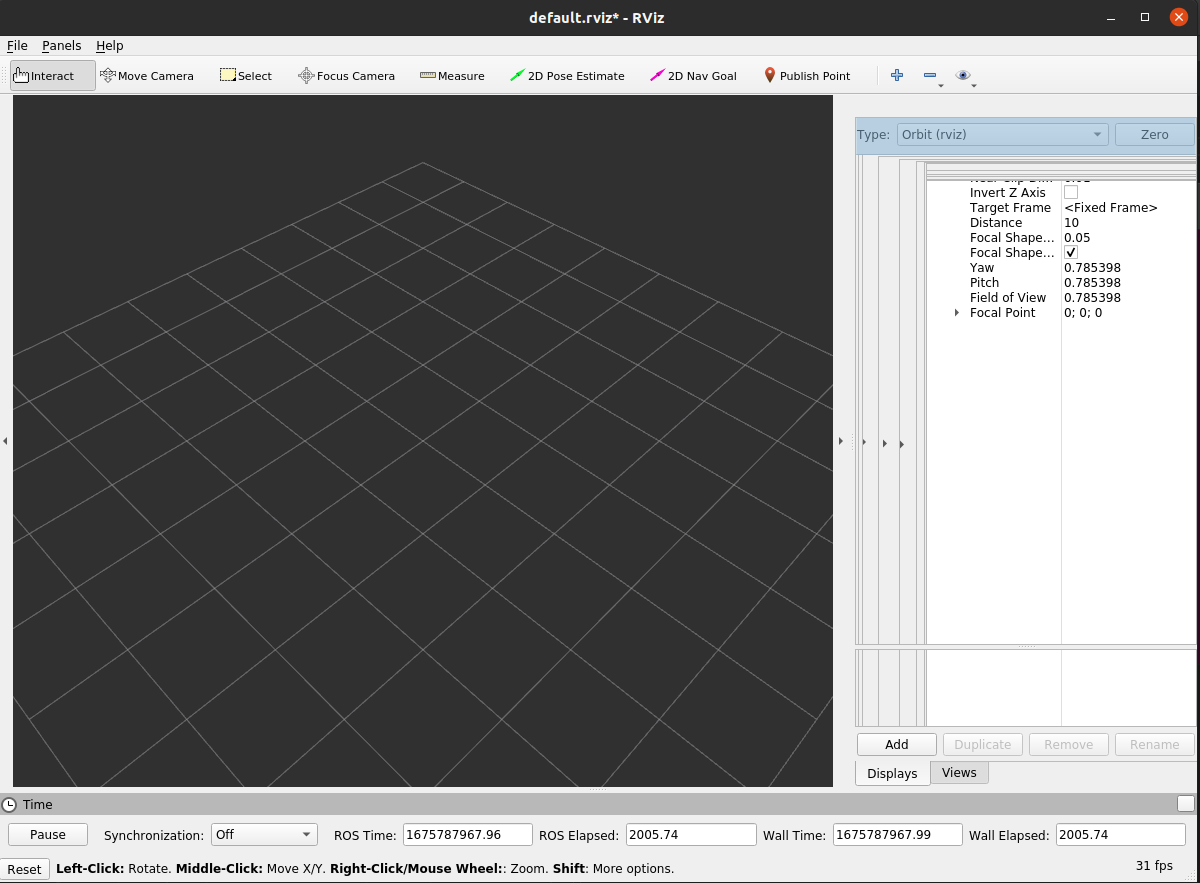Enable the Invert Z Axis checkbox

pos(1071,192)
